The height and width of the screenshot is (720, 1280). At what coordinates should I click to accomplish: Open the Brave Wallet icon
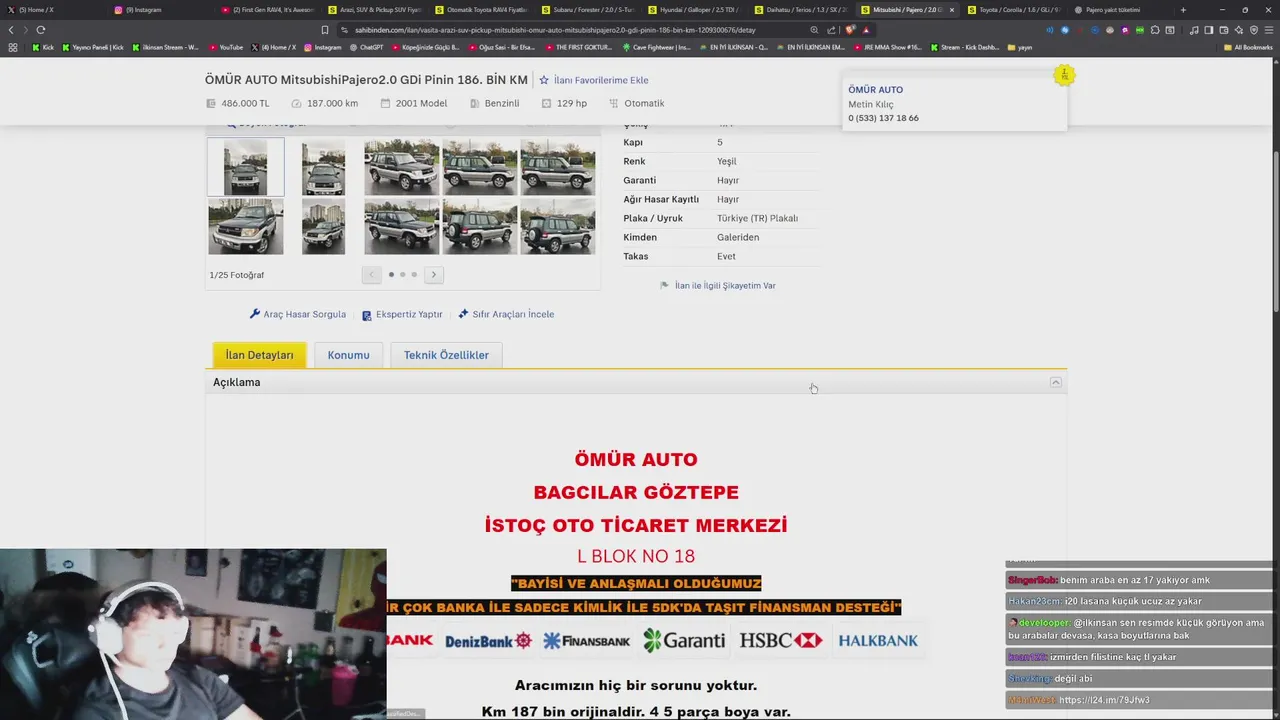pos(1222,30)
